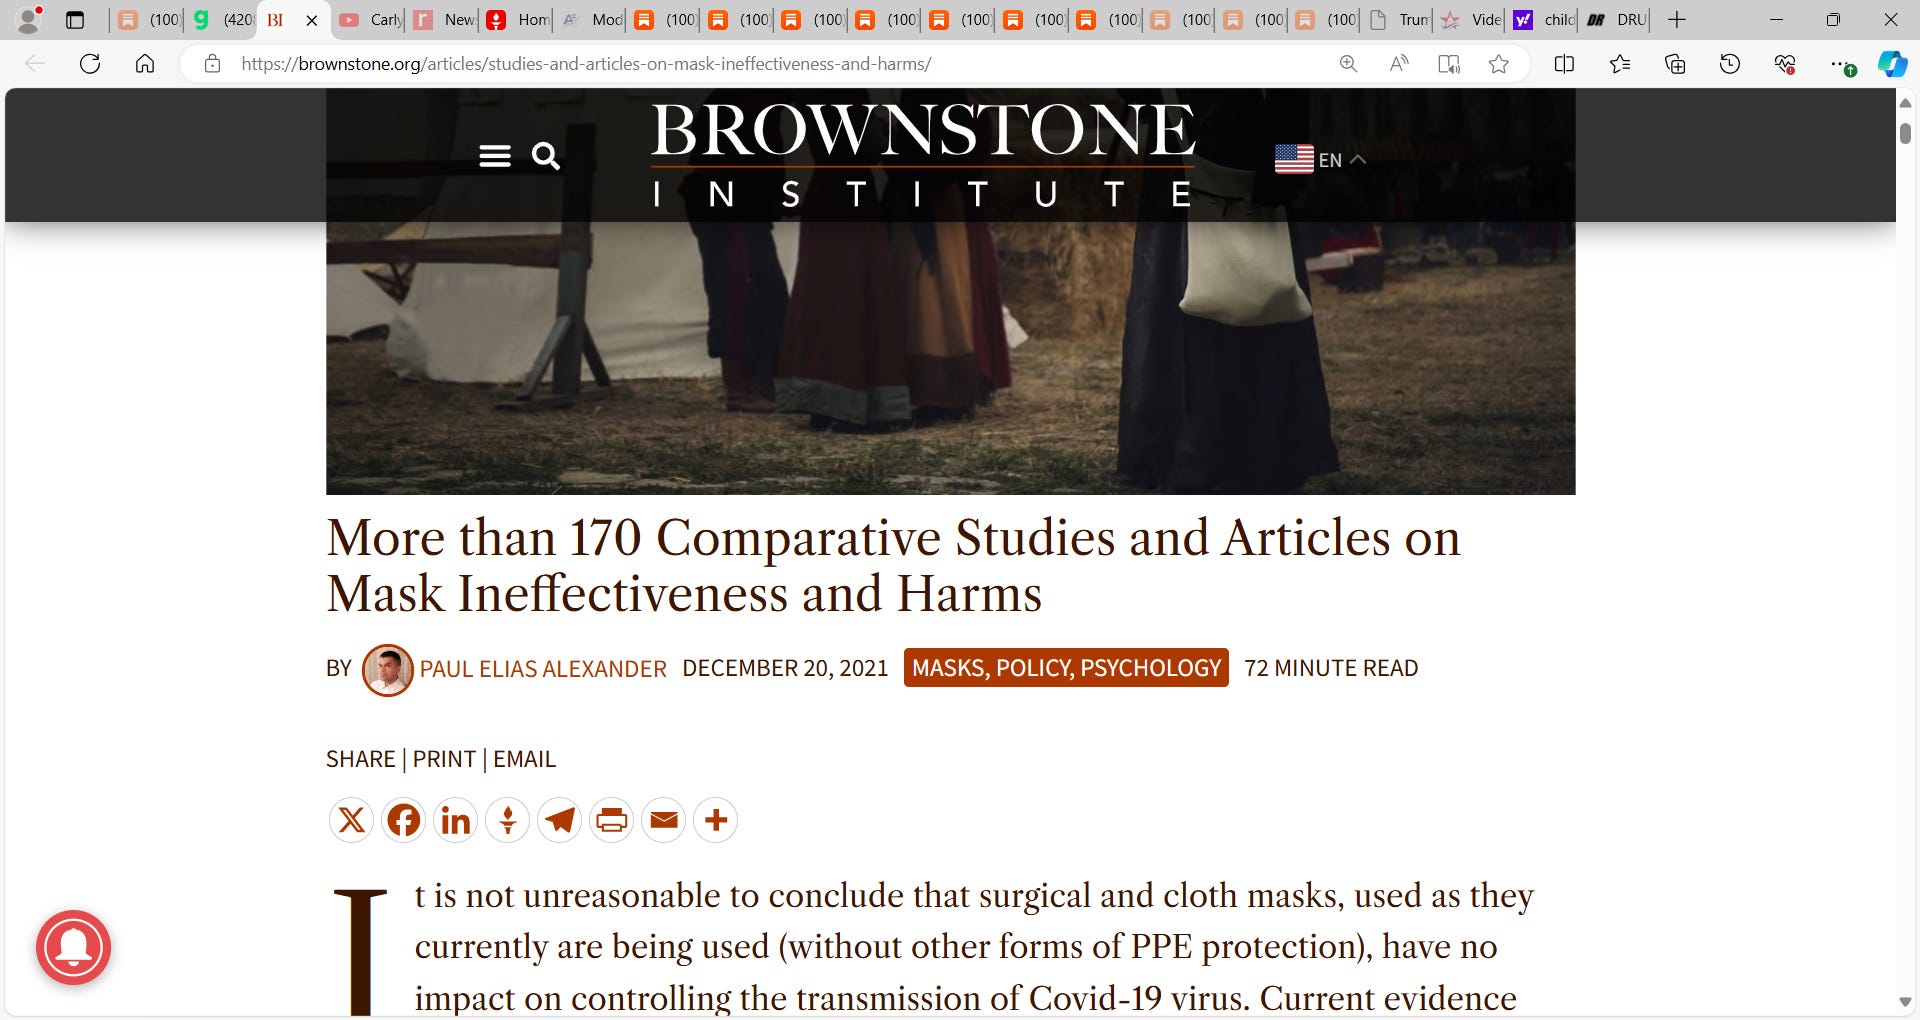View site information lock icon
Image resolution: width=1920 pixels, height=1020 pixels.
212,64
